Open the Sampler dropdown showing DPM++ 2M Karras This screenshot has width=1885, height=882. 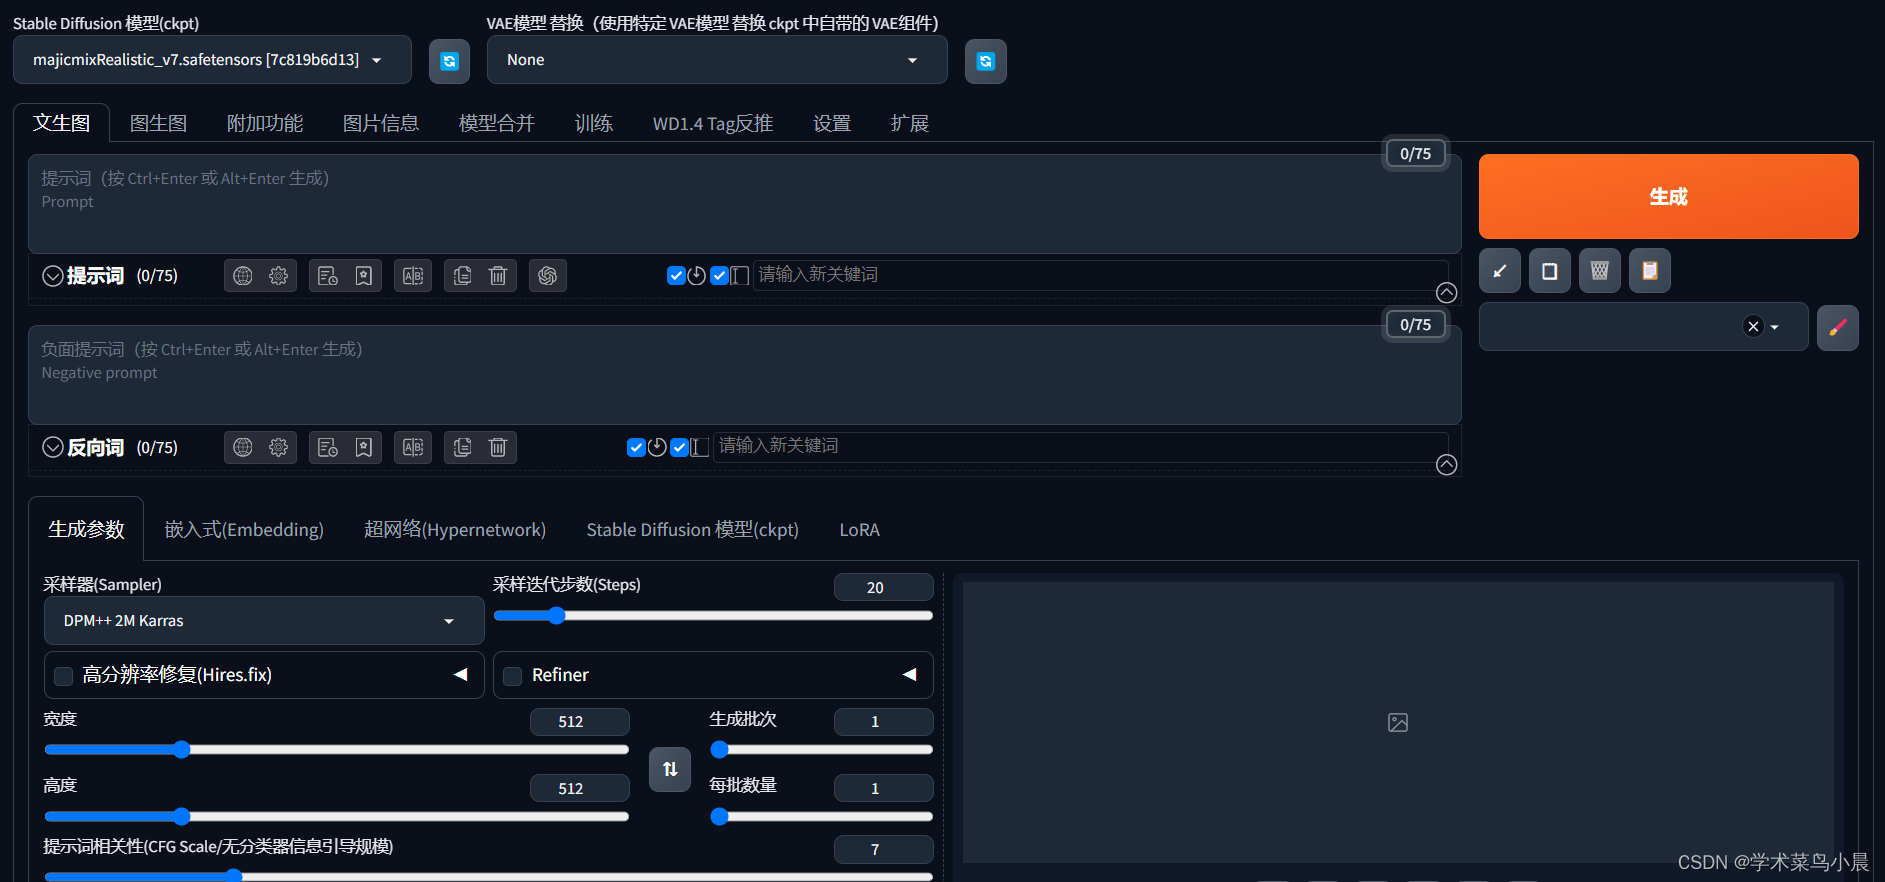click(x=264, y=621)
